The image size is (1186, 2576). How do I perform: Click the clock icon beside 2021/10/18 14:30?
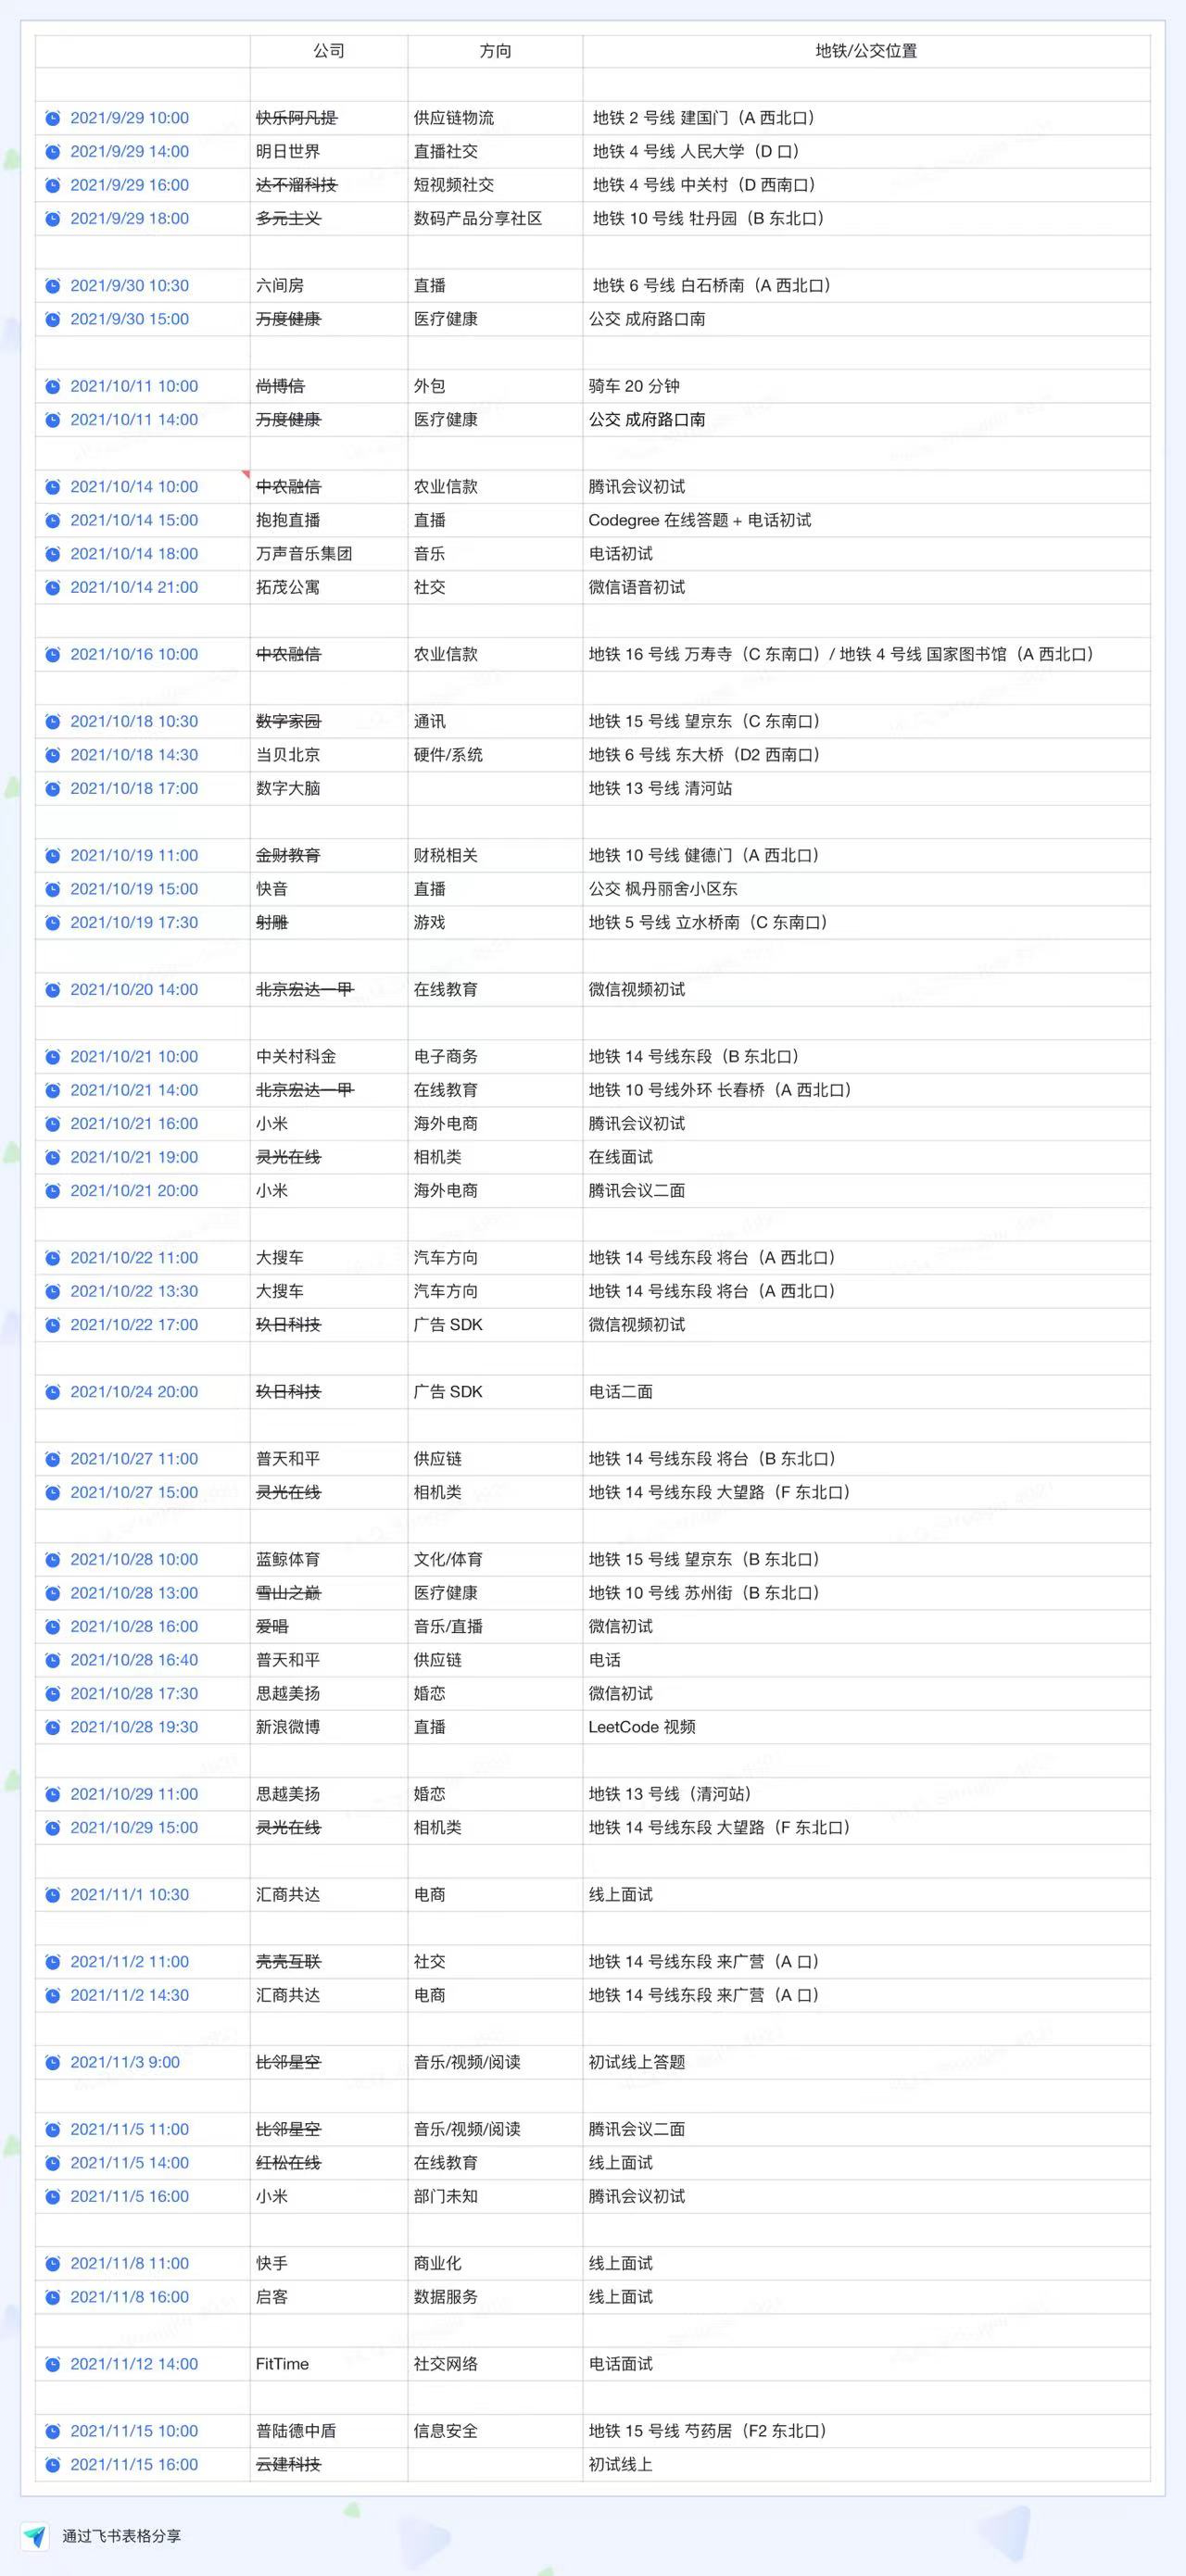[x=53, y=755]
